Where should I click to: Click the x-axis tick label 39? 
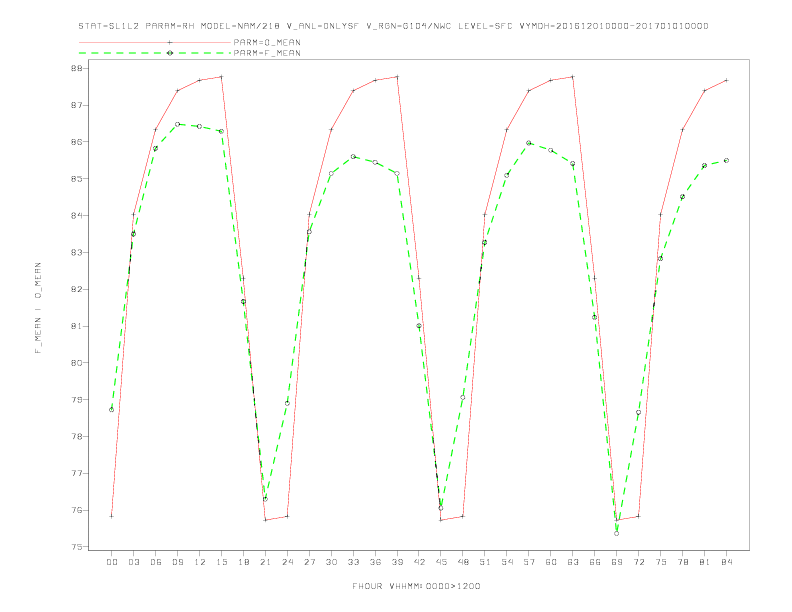point(397,562)
